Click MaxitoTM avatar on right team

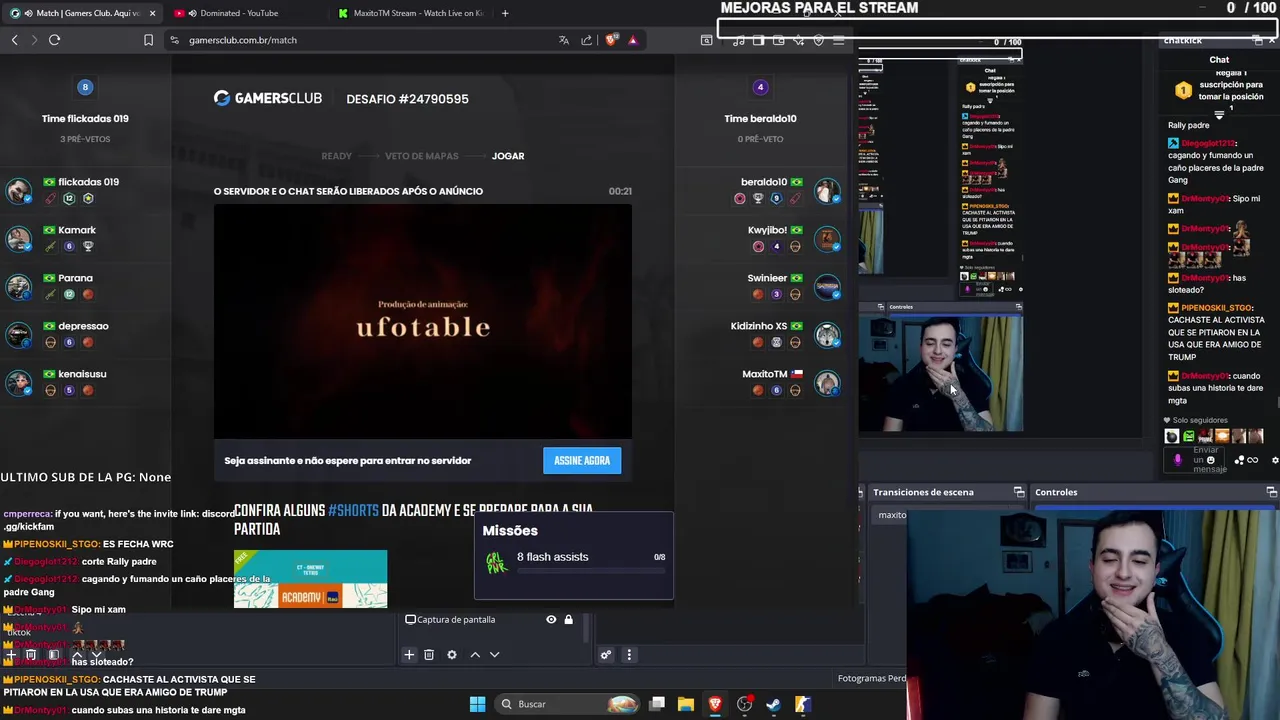827,383
